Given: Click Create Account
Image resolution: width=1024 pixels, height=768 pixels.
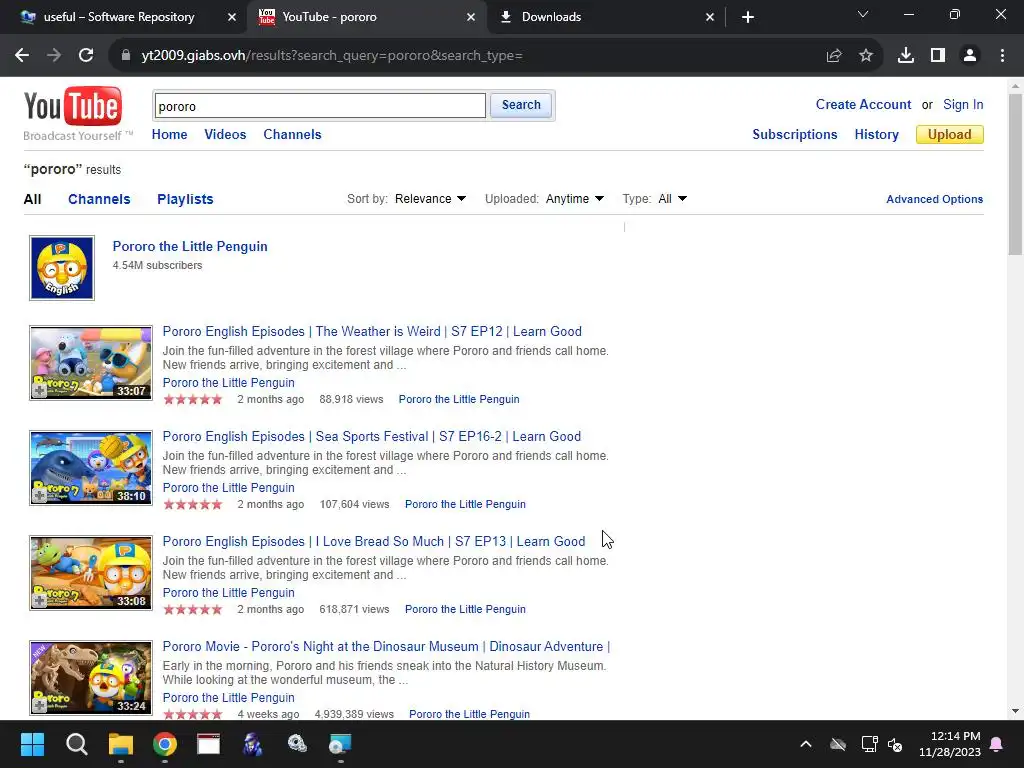Looking at the screenshot, I should 863,104.
